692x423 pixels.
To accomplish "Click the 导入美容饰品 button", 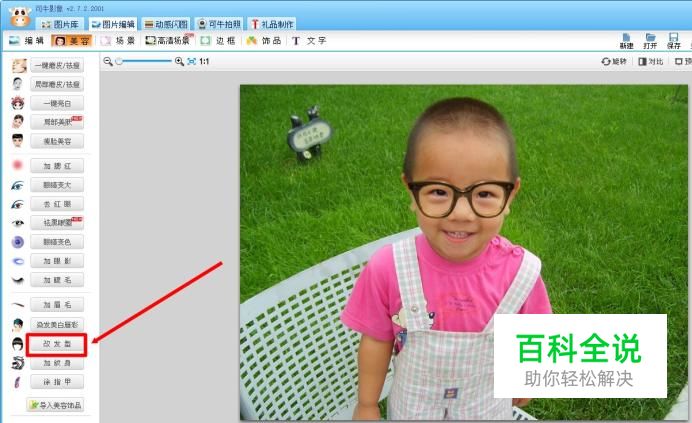I will tap(56, 405).
